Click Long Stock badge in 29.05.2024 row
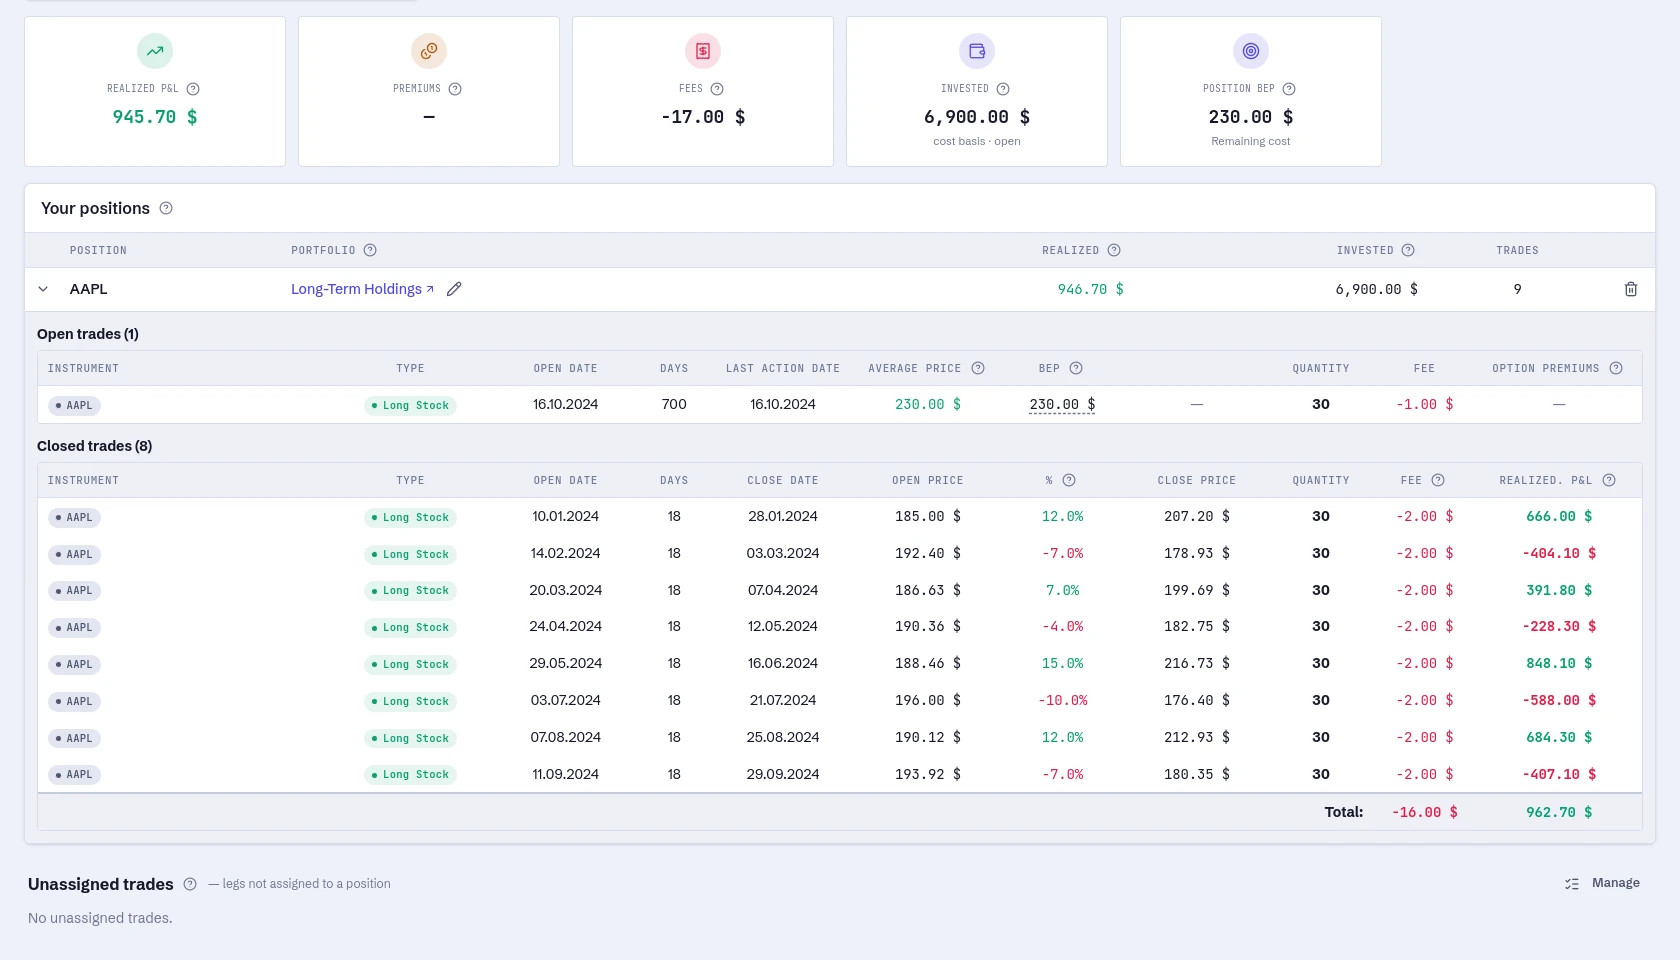 coord(410,665)
